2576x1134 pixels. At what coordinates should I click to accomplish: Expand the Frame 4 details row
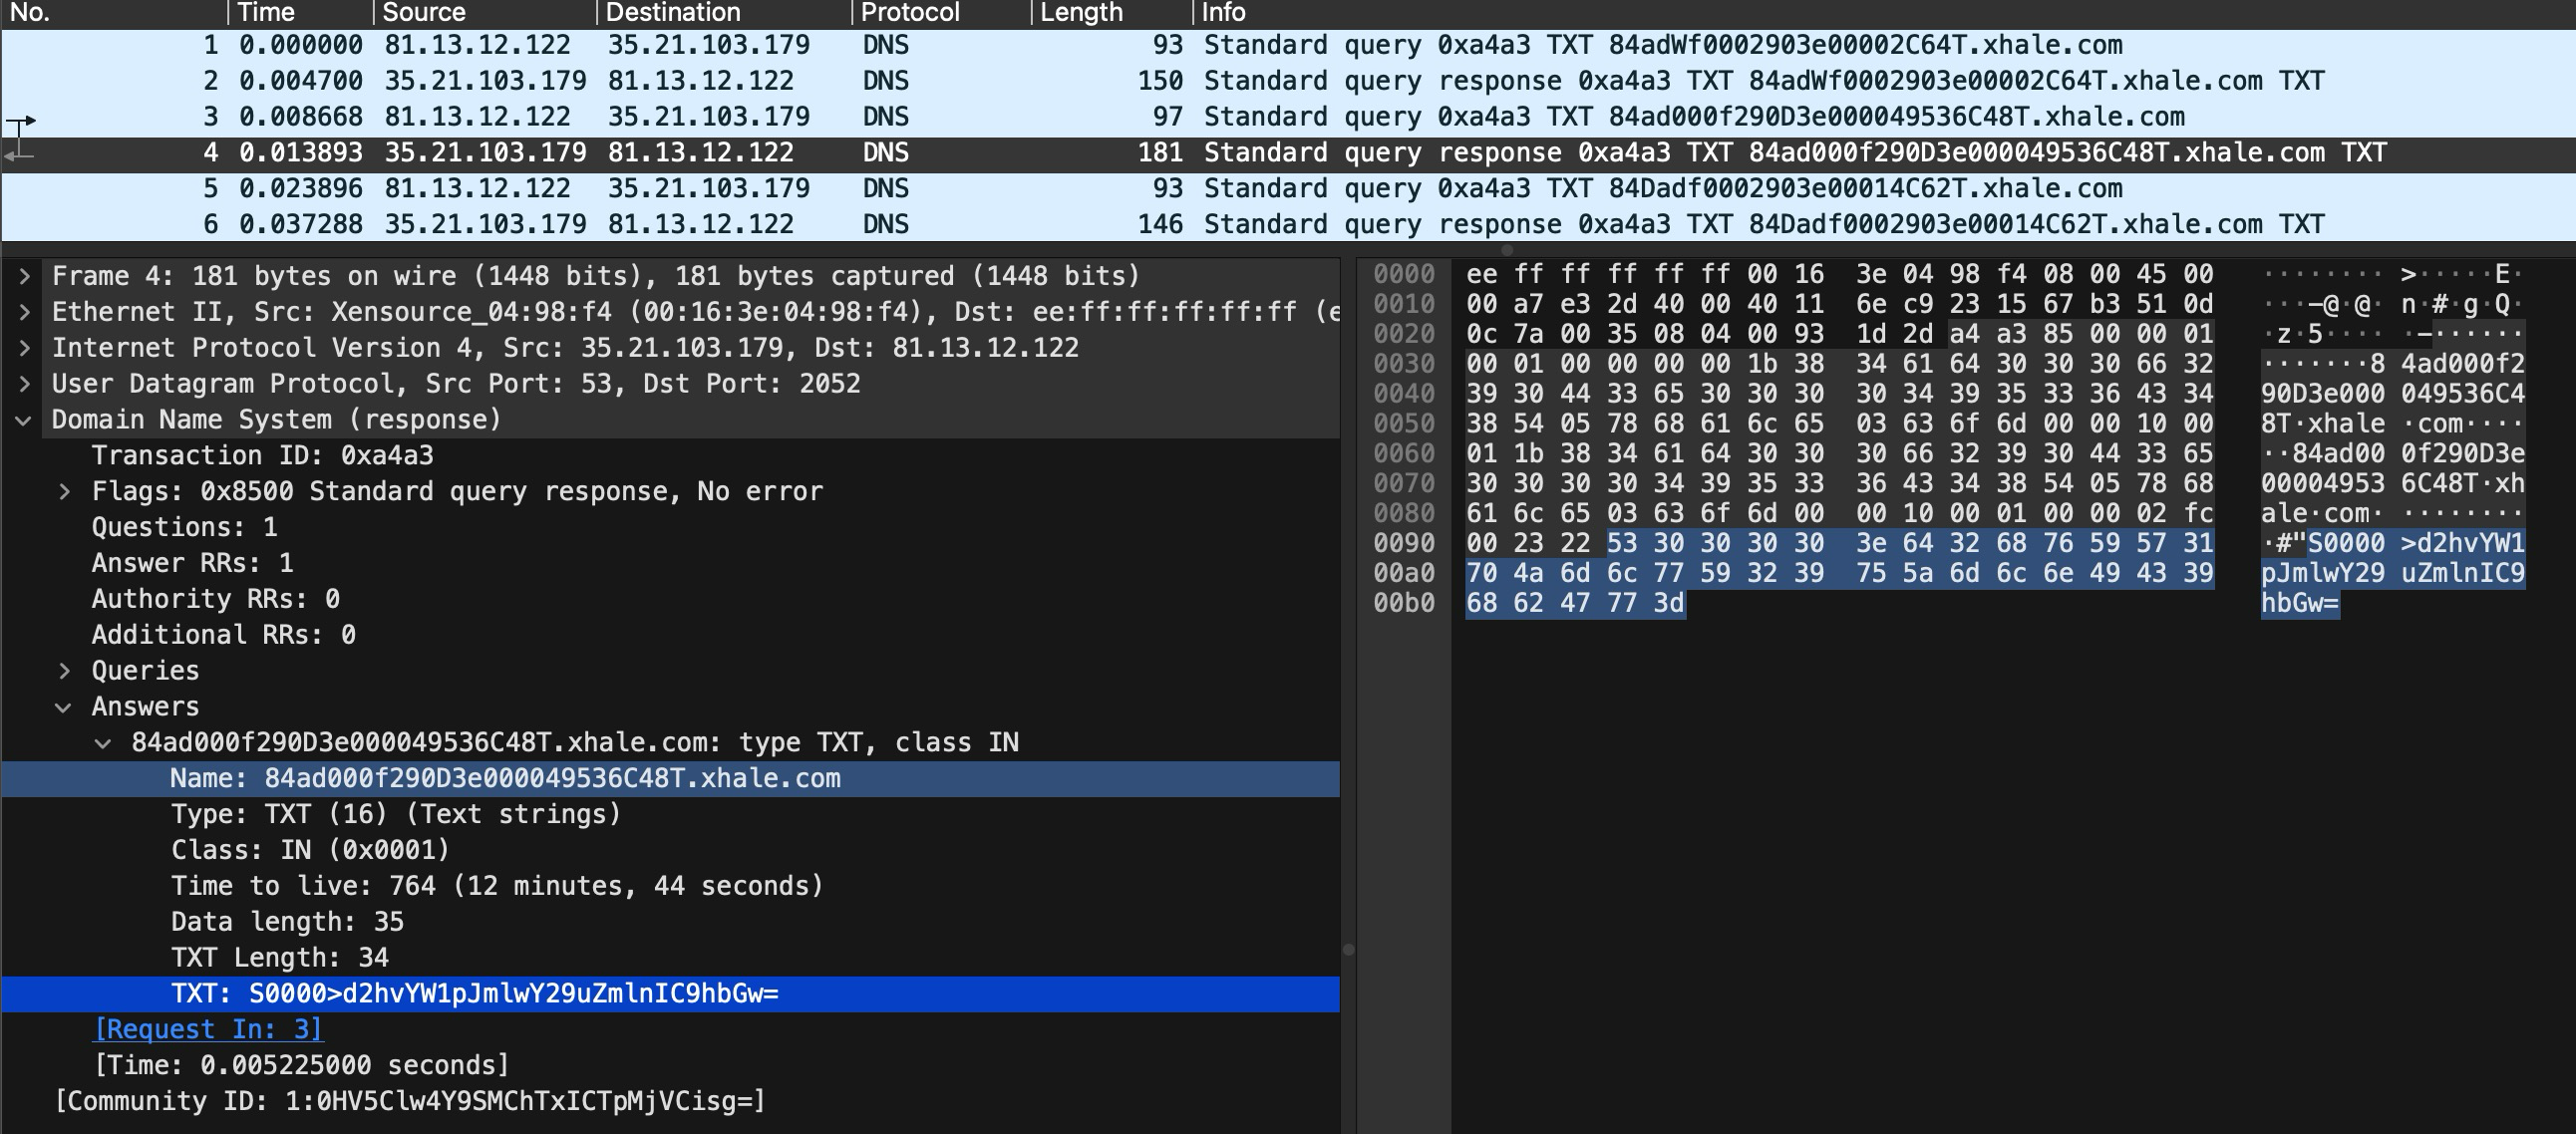pyautogui.click(x=24, y=276)
